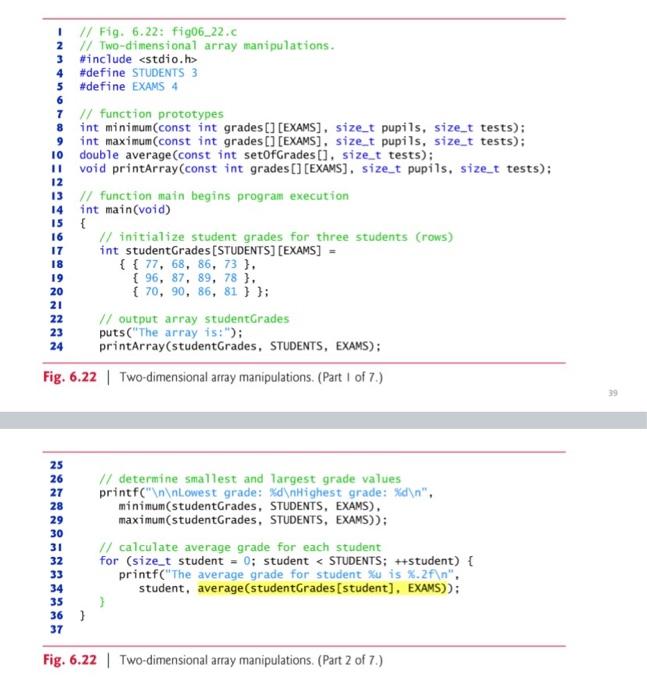Click the "#include <stdio.h>" line
The image size is (647, 700).
click(x=138, y=59)
